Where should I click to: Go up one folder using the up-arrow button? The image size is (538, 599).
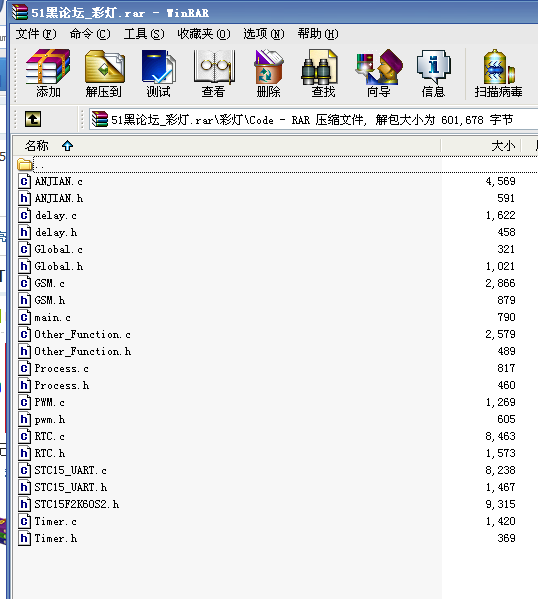click(33, 119)
